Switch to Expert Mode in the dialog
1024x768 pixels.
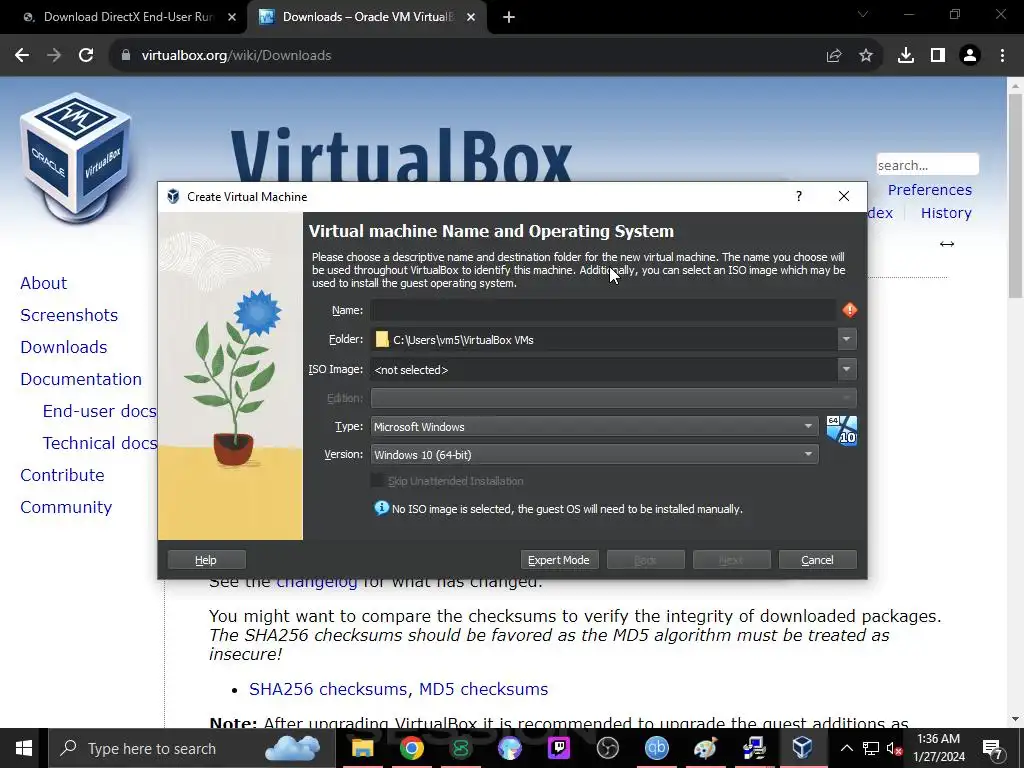pyautogui.click(x=559, y=560)
